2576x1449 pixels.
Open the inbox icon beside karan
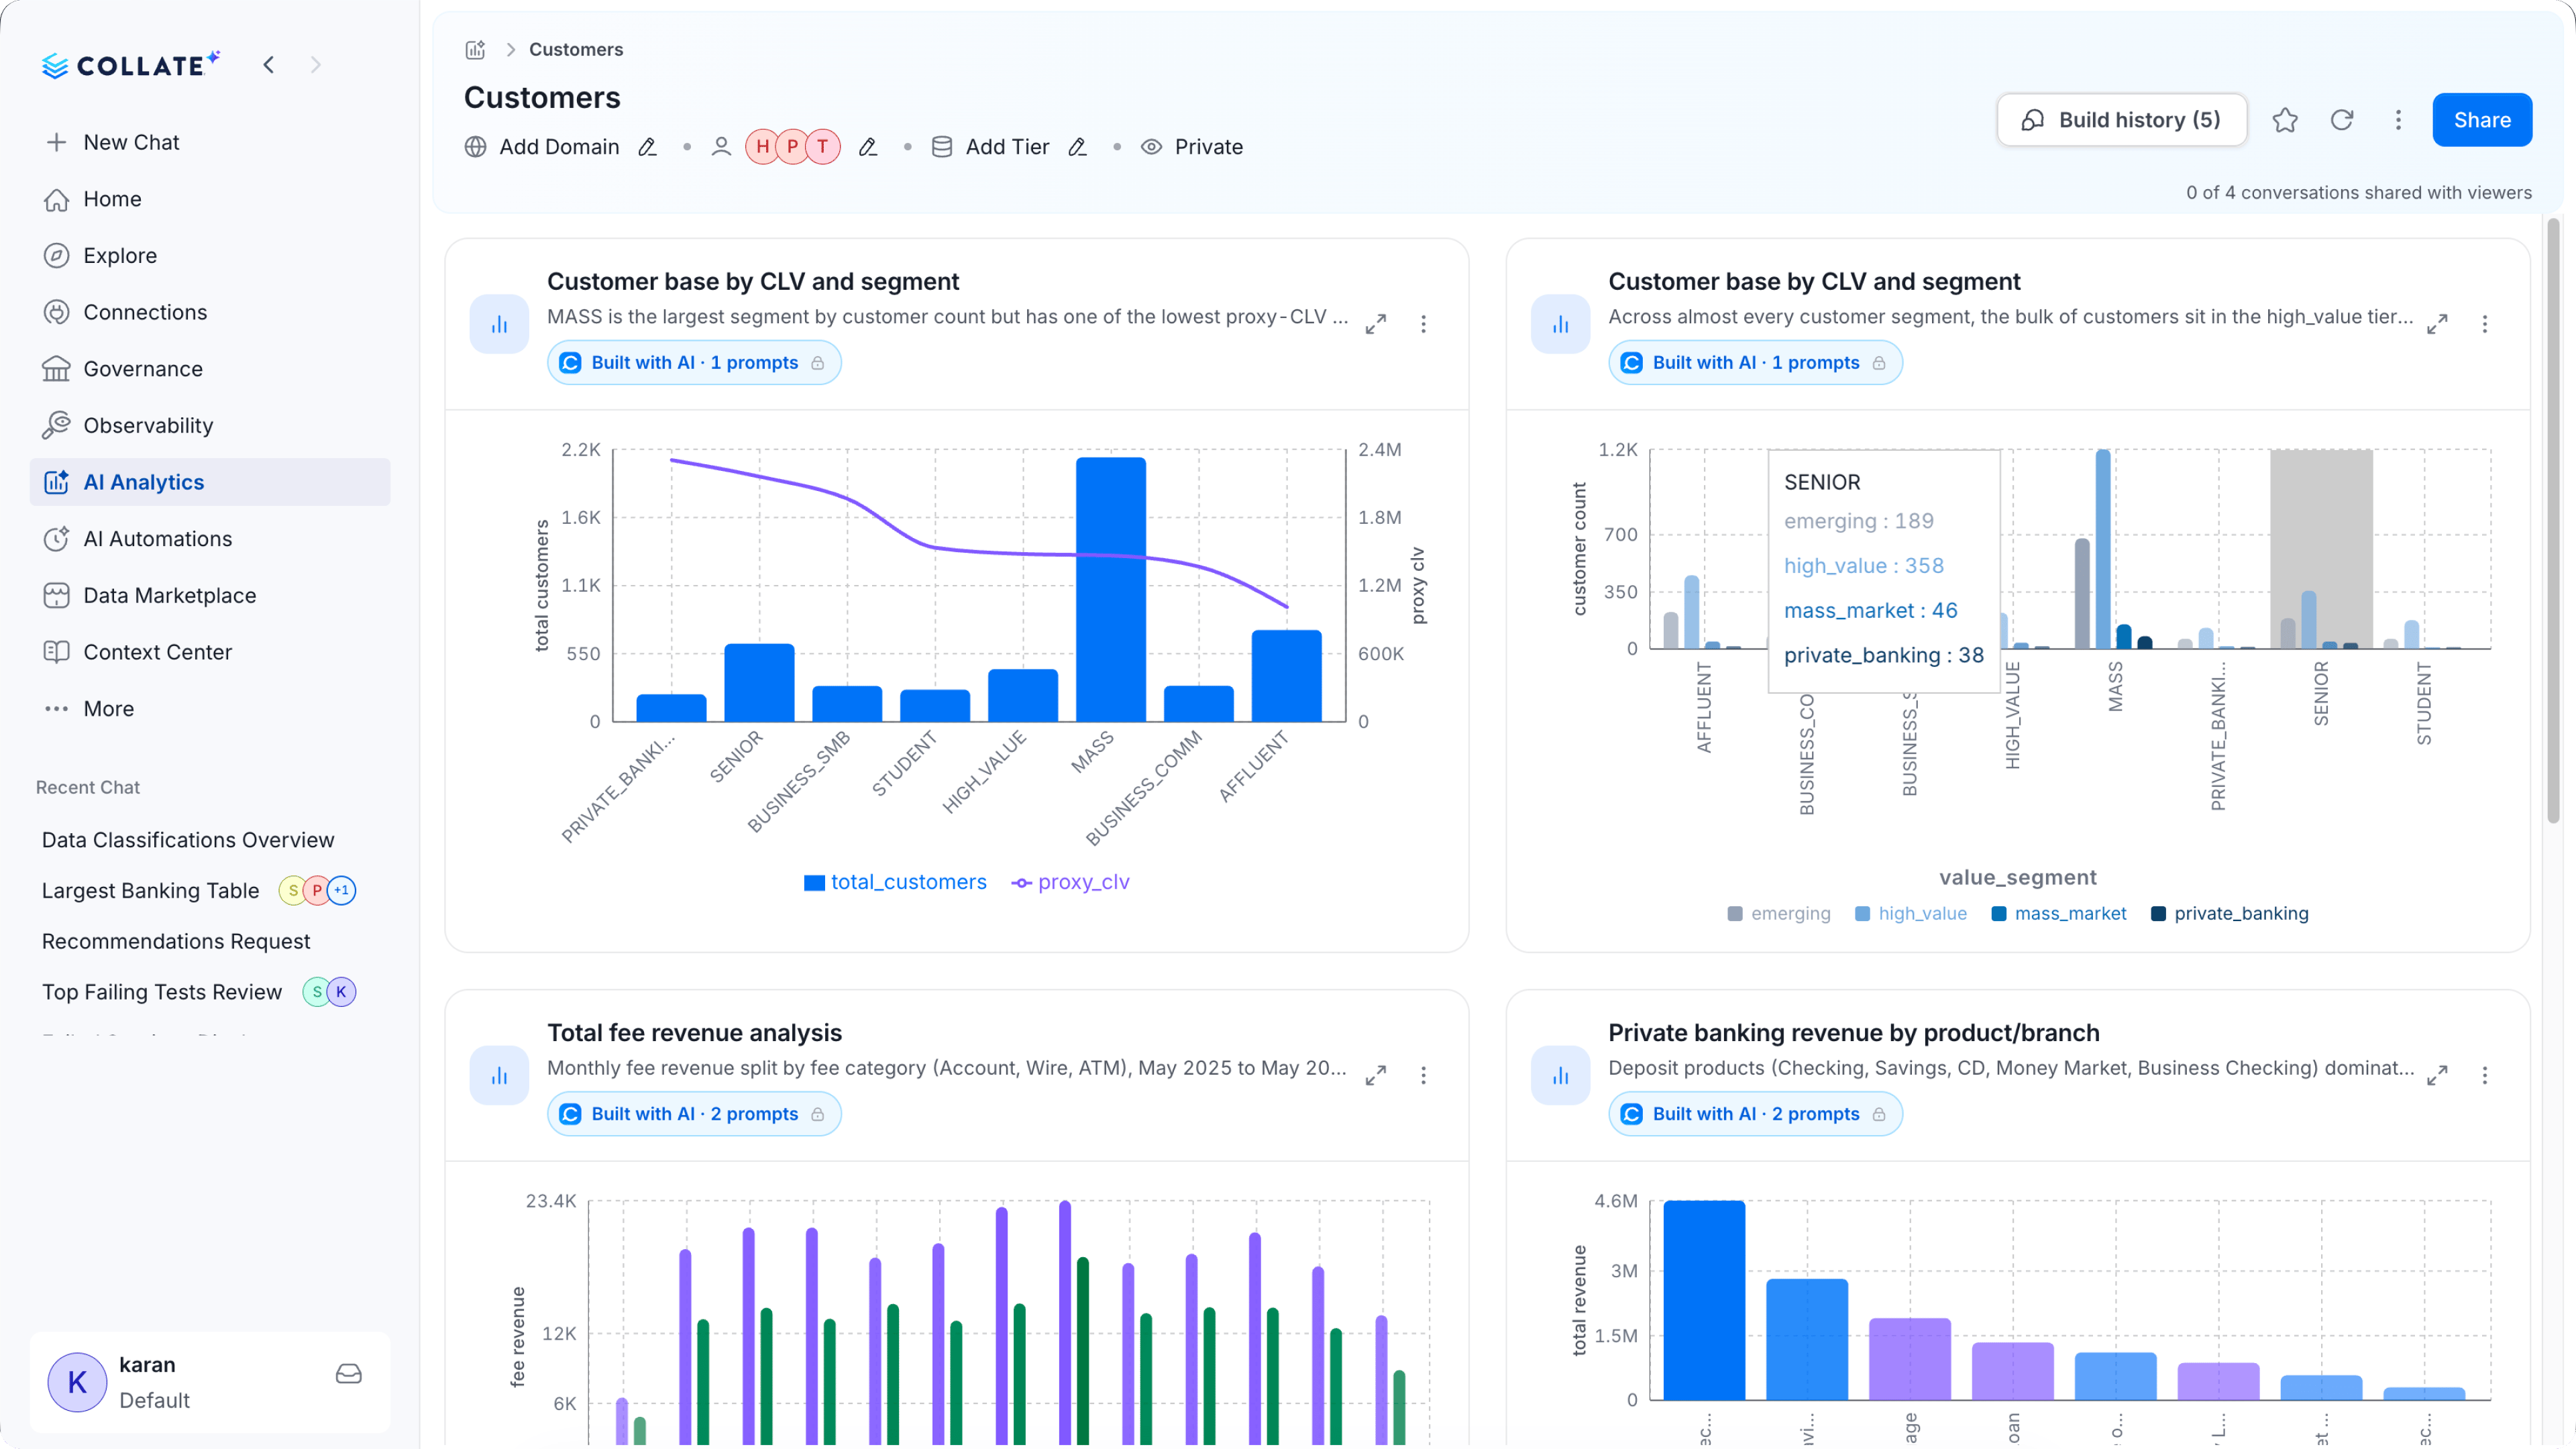[x=349, y=1374]
